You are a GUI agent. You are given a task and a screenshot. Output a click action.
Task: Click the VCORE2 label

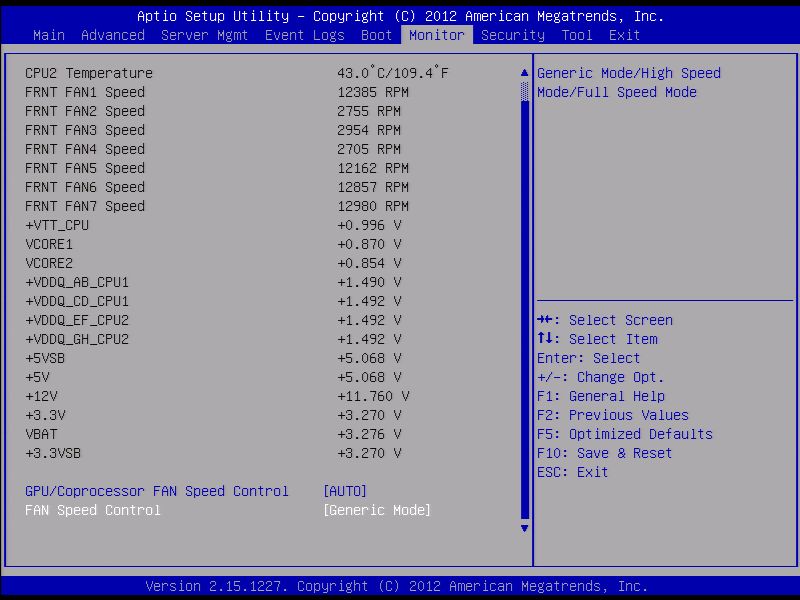pos(49,263)
